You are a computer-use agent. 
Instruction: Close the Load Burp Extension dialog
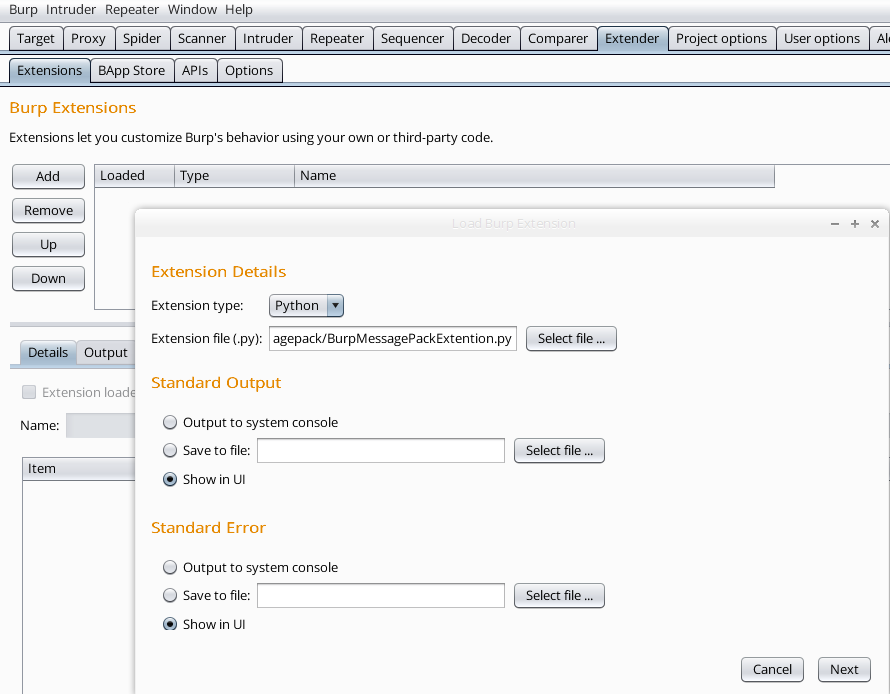point(875,224)
